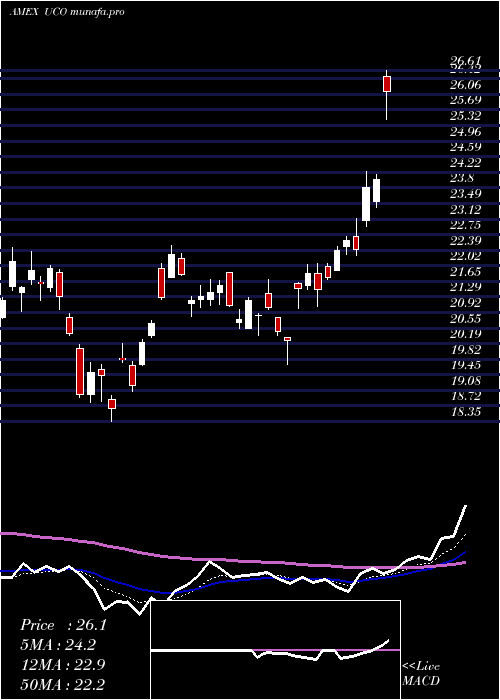This screenshot has width=500, height=700.
Task: Click the 24.22 price axis label
Action: pos(466,162)
